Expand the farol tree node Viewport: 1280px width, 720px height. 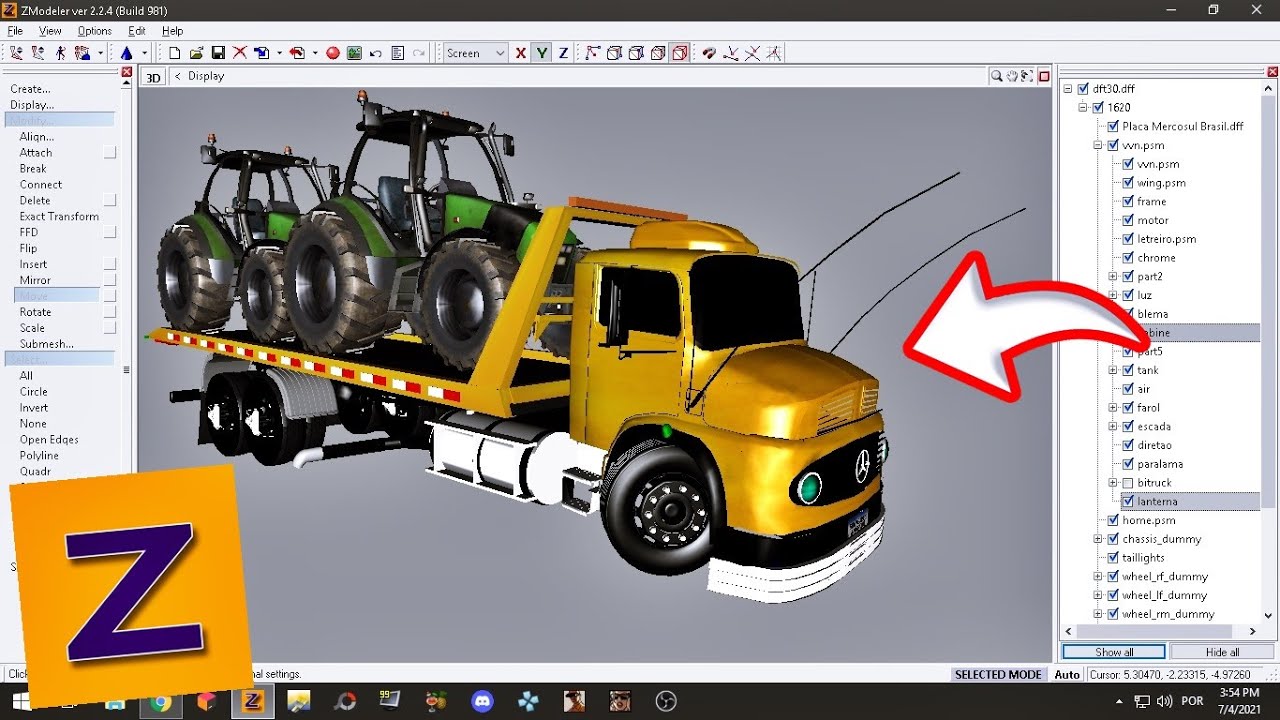click(1113, 408)
